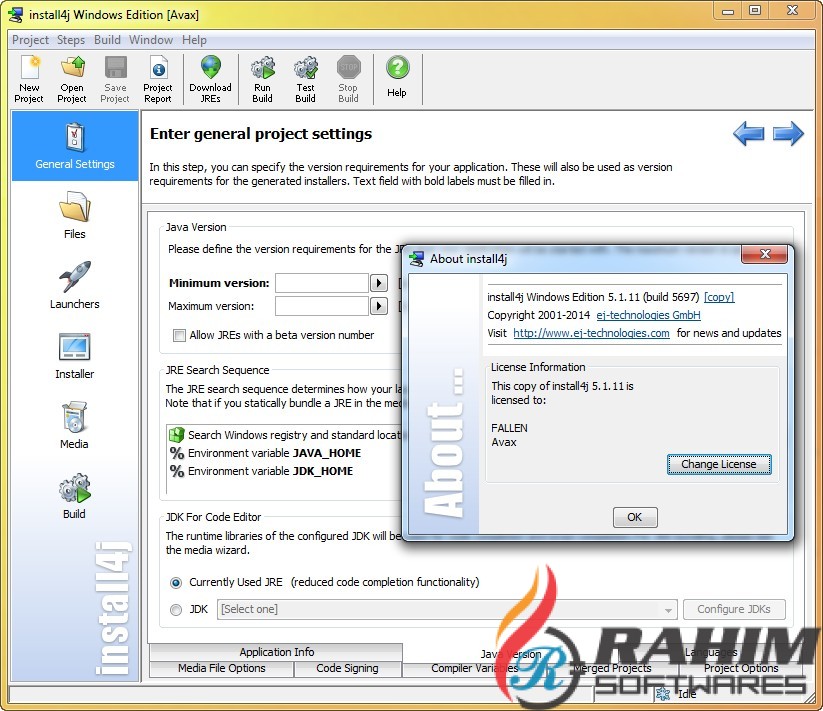
Task: Open Minimum version arrow selector
Action: click(x=378, y=283)
